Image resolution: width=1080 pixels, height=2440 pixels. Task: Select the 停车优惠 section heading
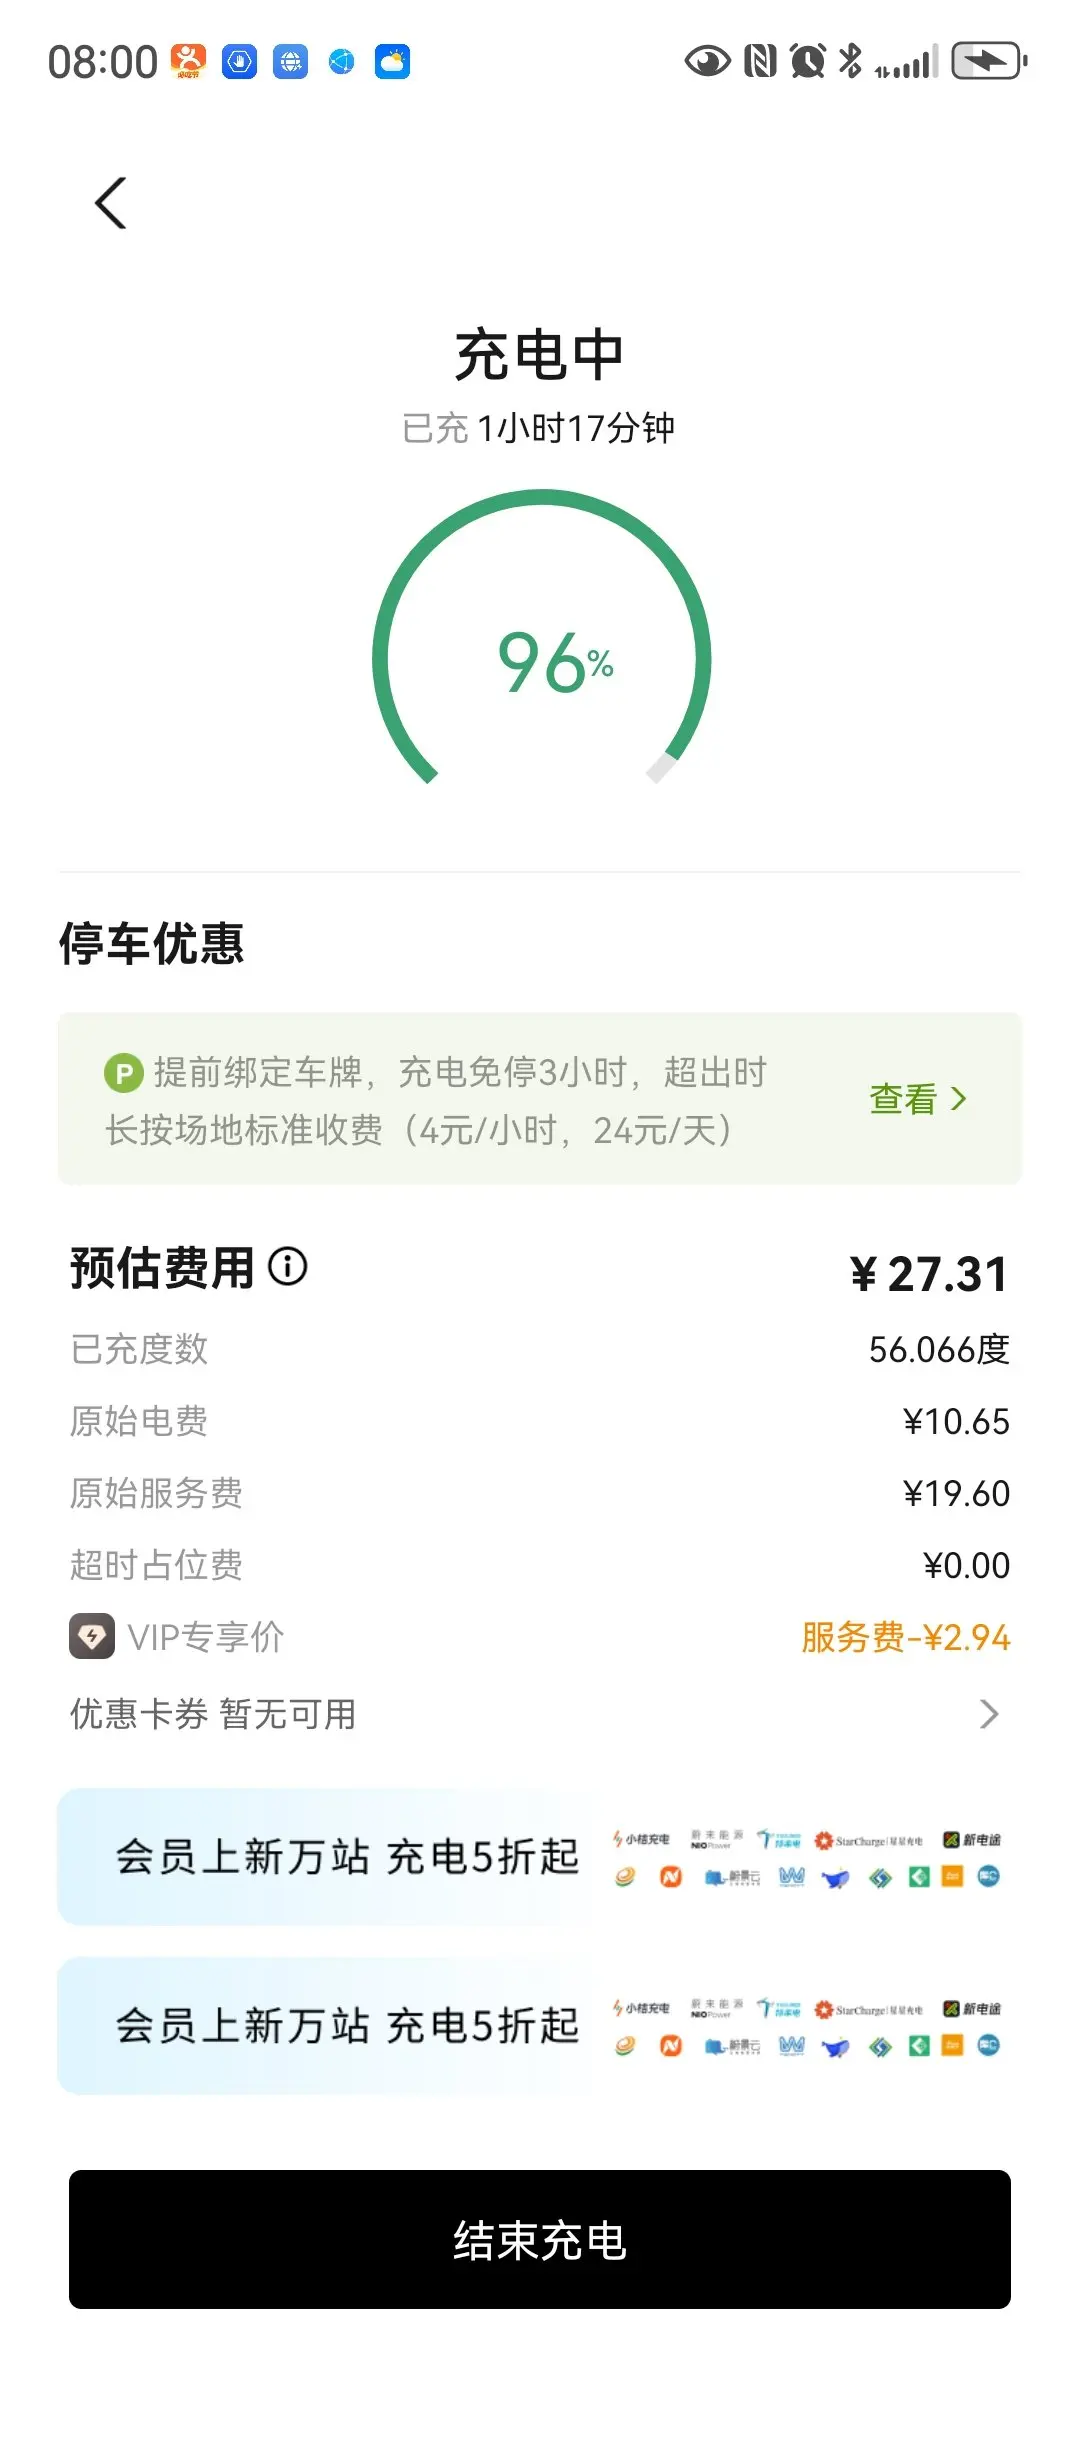point(152,944)
